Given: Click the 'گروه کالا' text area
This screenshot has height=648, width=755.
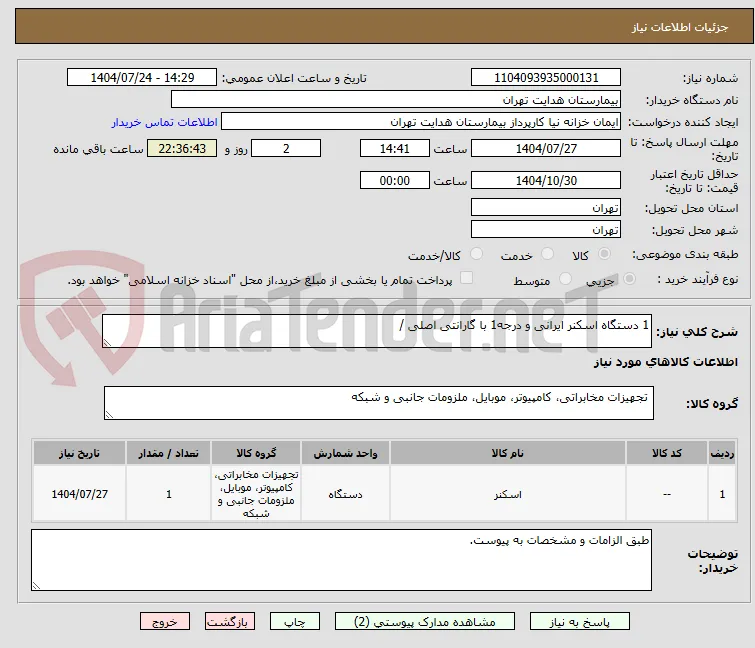Looking at the screenshot, I should pos(378,403).
